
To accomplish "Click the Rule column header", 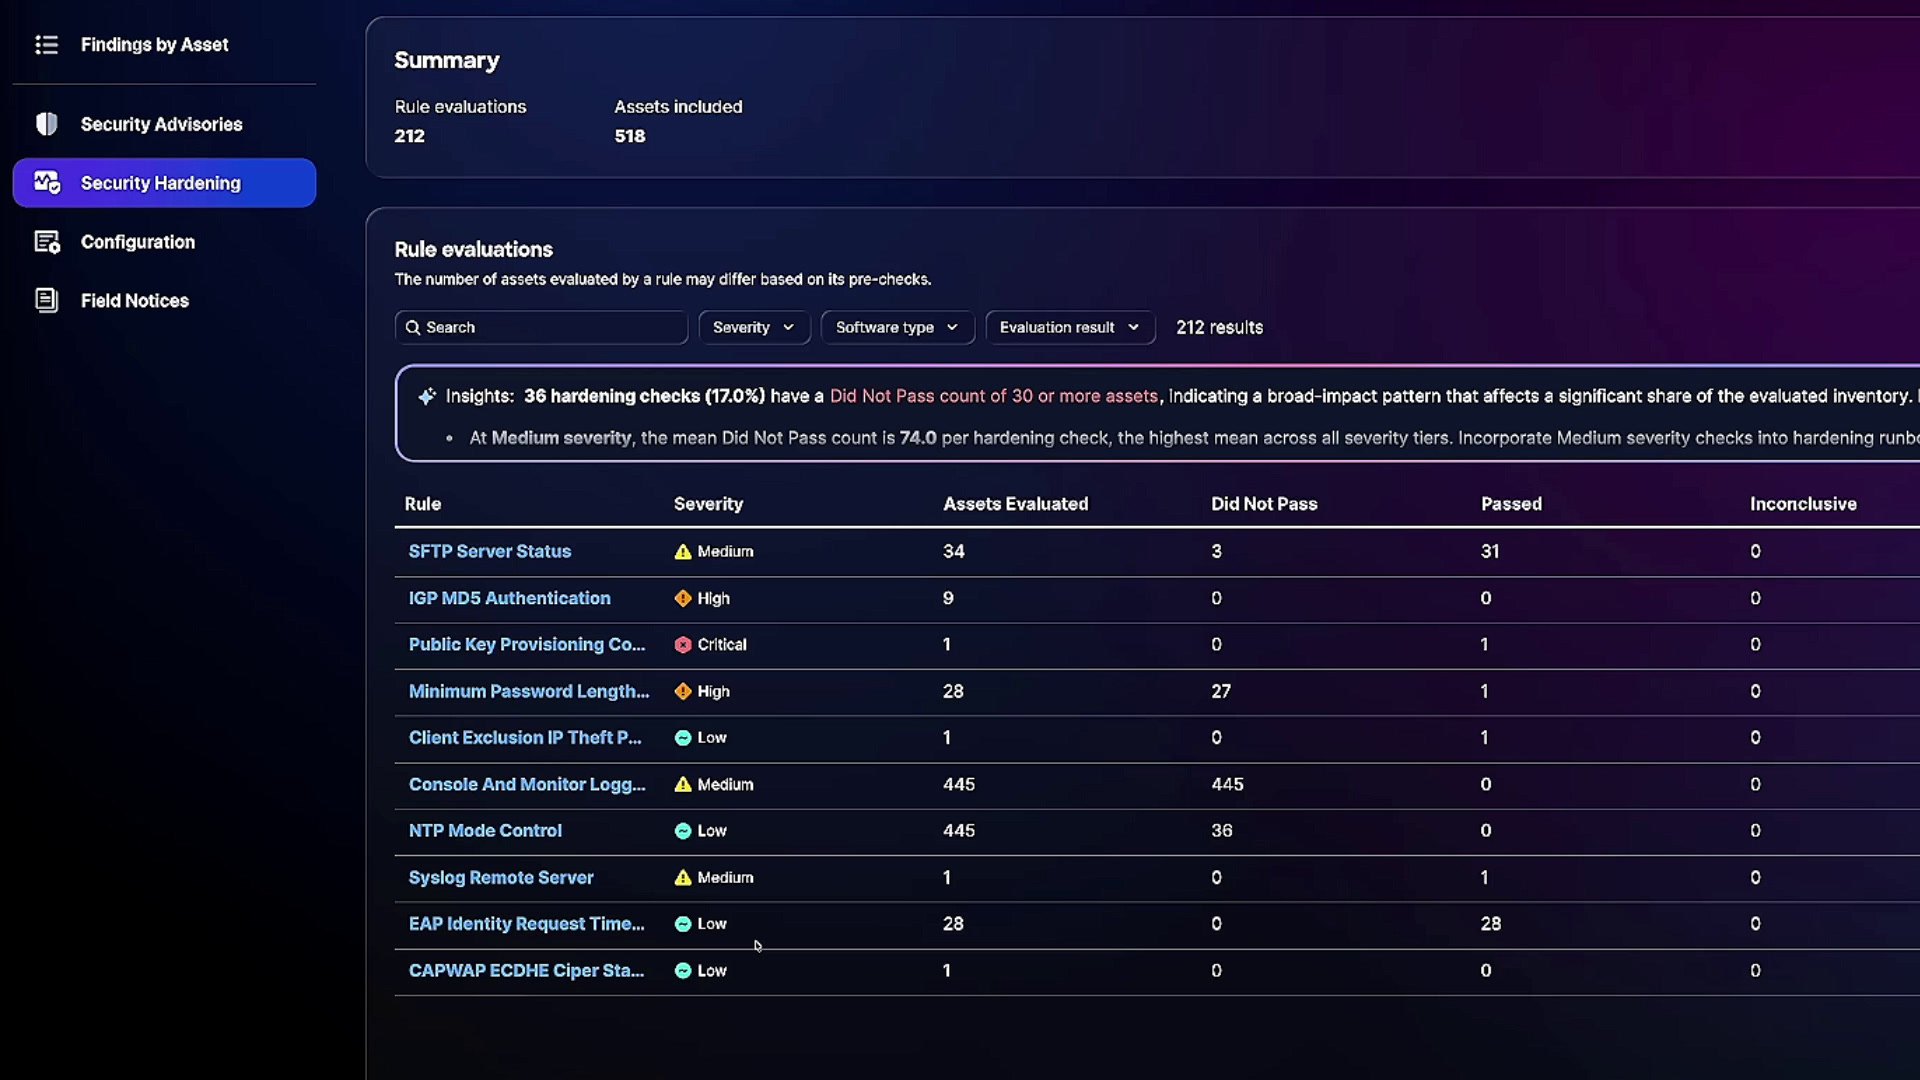I will point(422,504).
